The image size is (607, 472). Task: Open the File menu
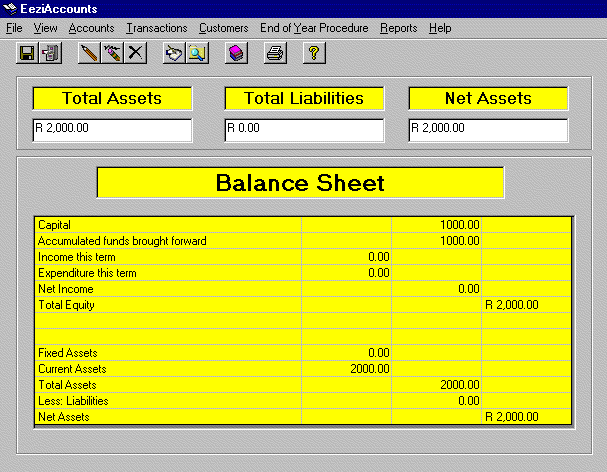[14, 28]
